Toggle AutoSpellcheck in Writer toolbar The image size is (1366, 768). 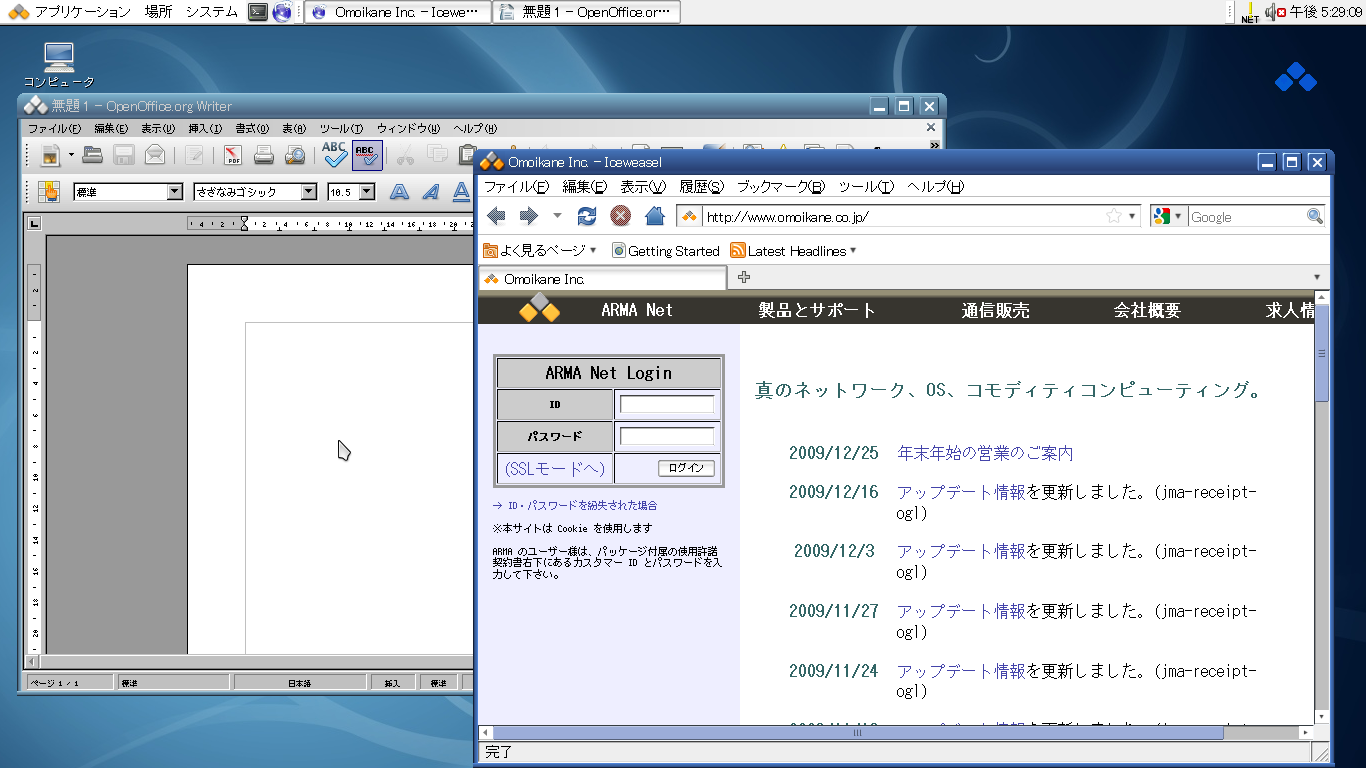367,155
